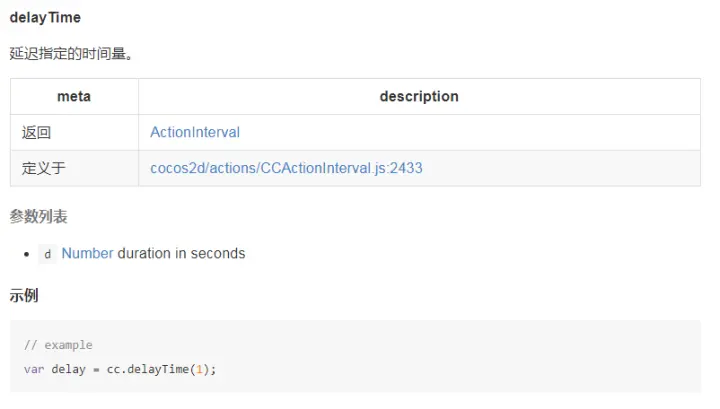Click the 延迟指定的时间量 description sentence
This screenshot has width=720, height=409.
[71, 53]
